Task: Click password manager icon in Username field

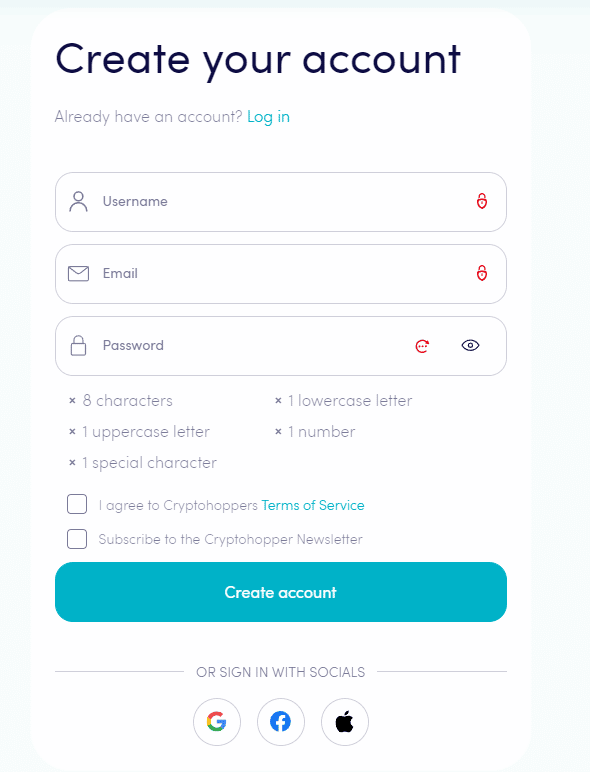Action: pyautogui.click(x=482, y=201)
